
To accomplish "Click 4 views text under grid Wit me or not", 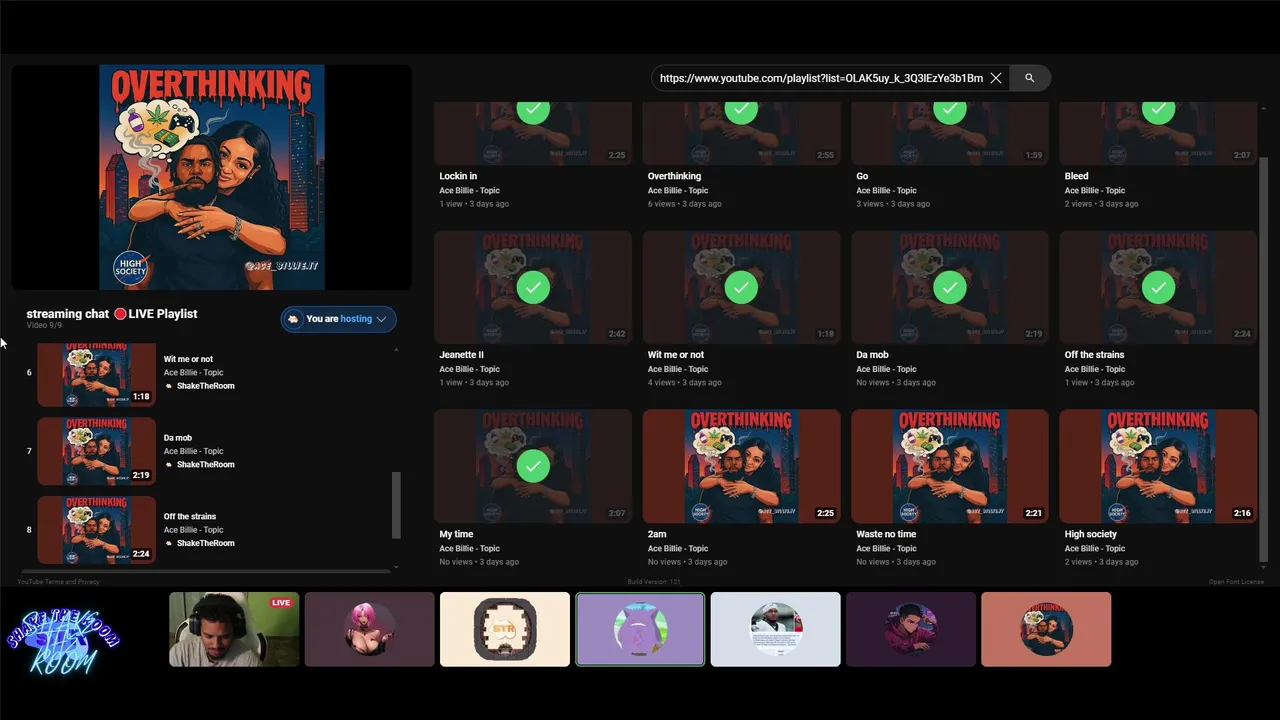I will (x=662, y=382).
